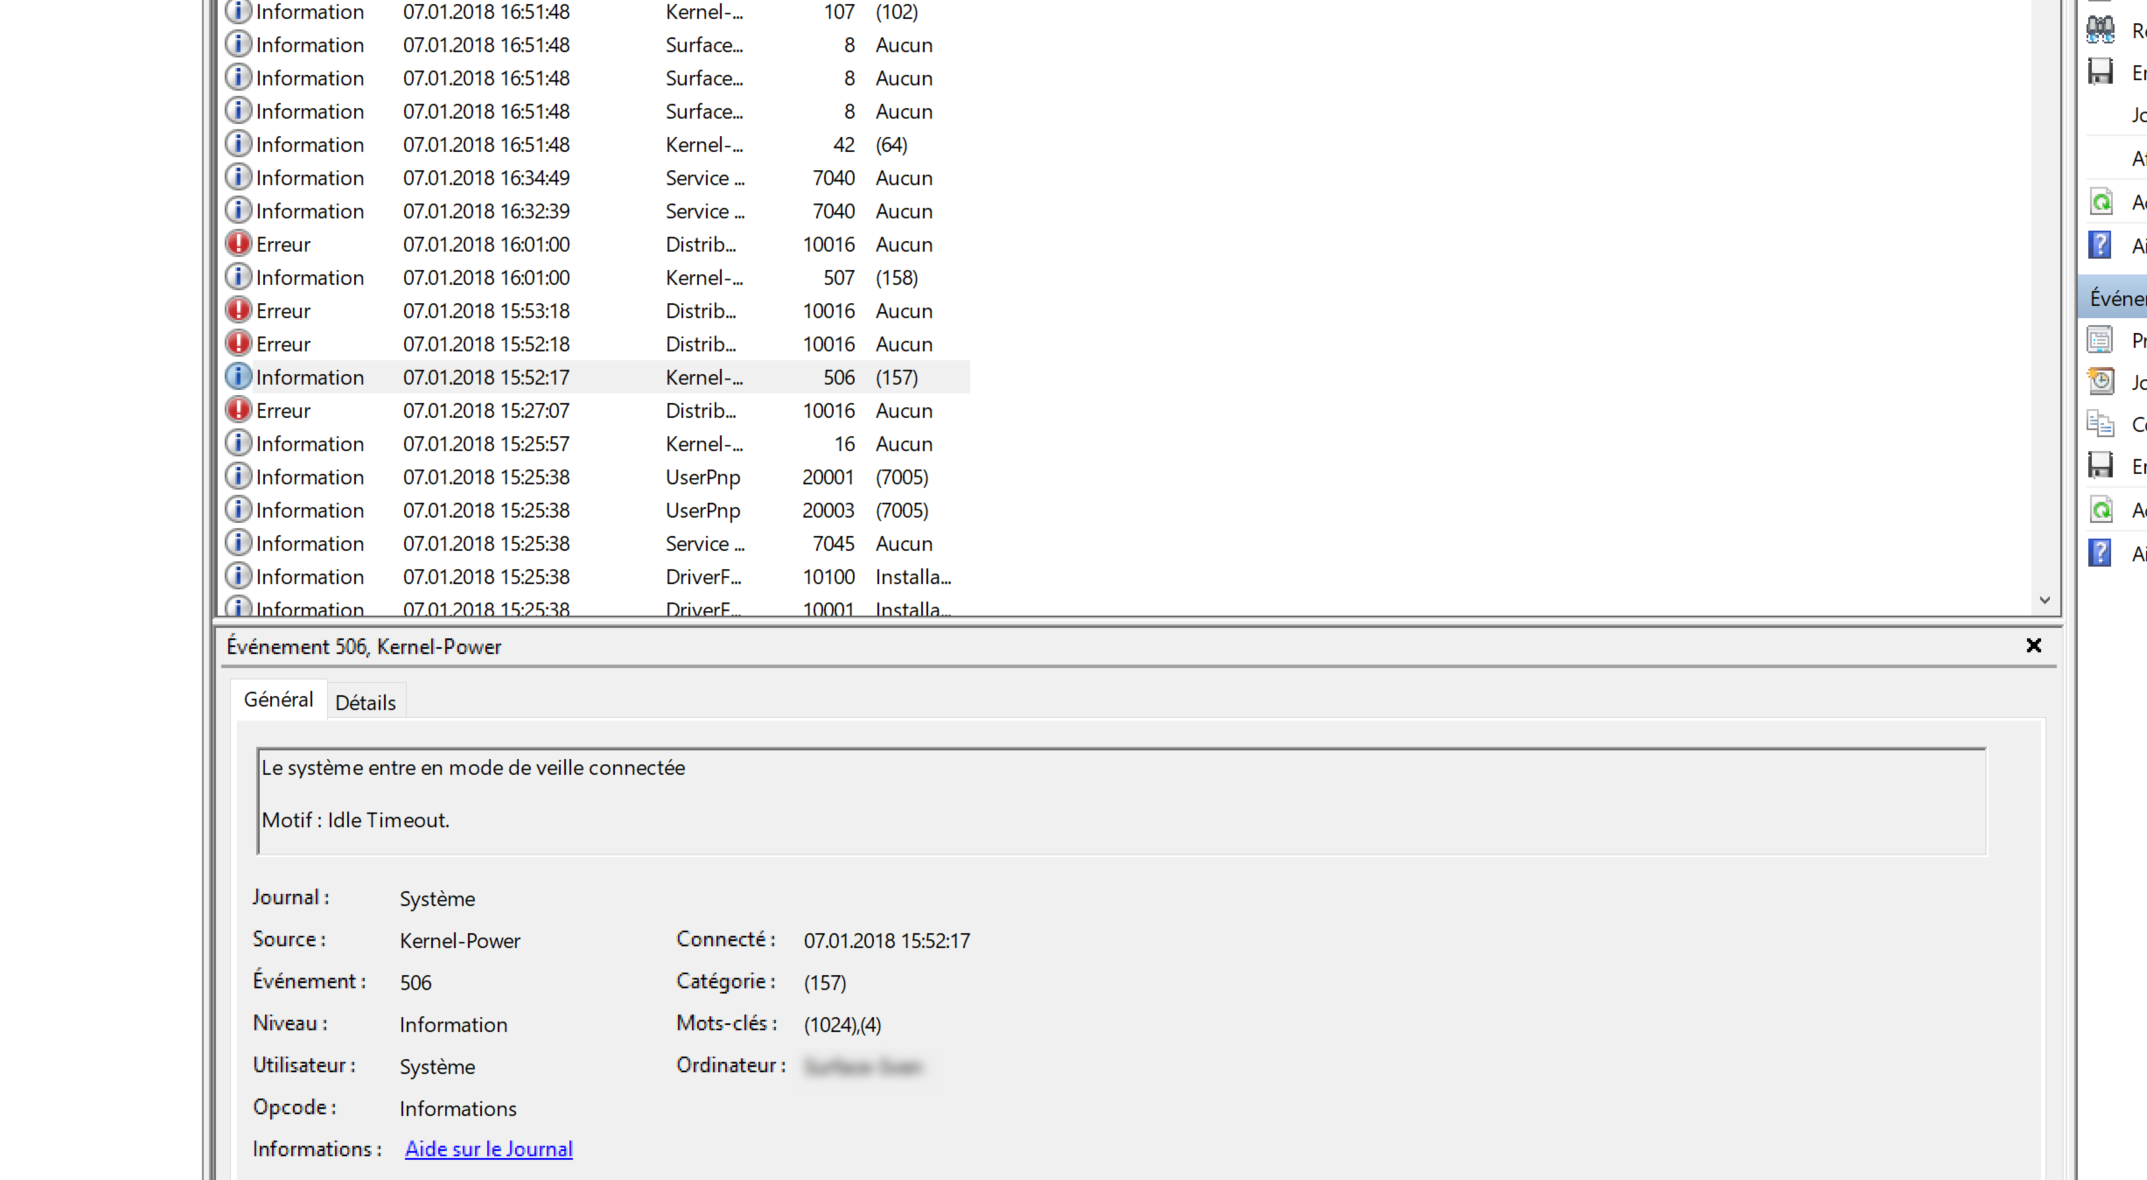Click the lower green refresh icon

[2101, 510]
